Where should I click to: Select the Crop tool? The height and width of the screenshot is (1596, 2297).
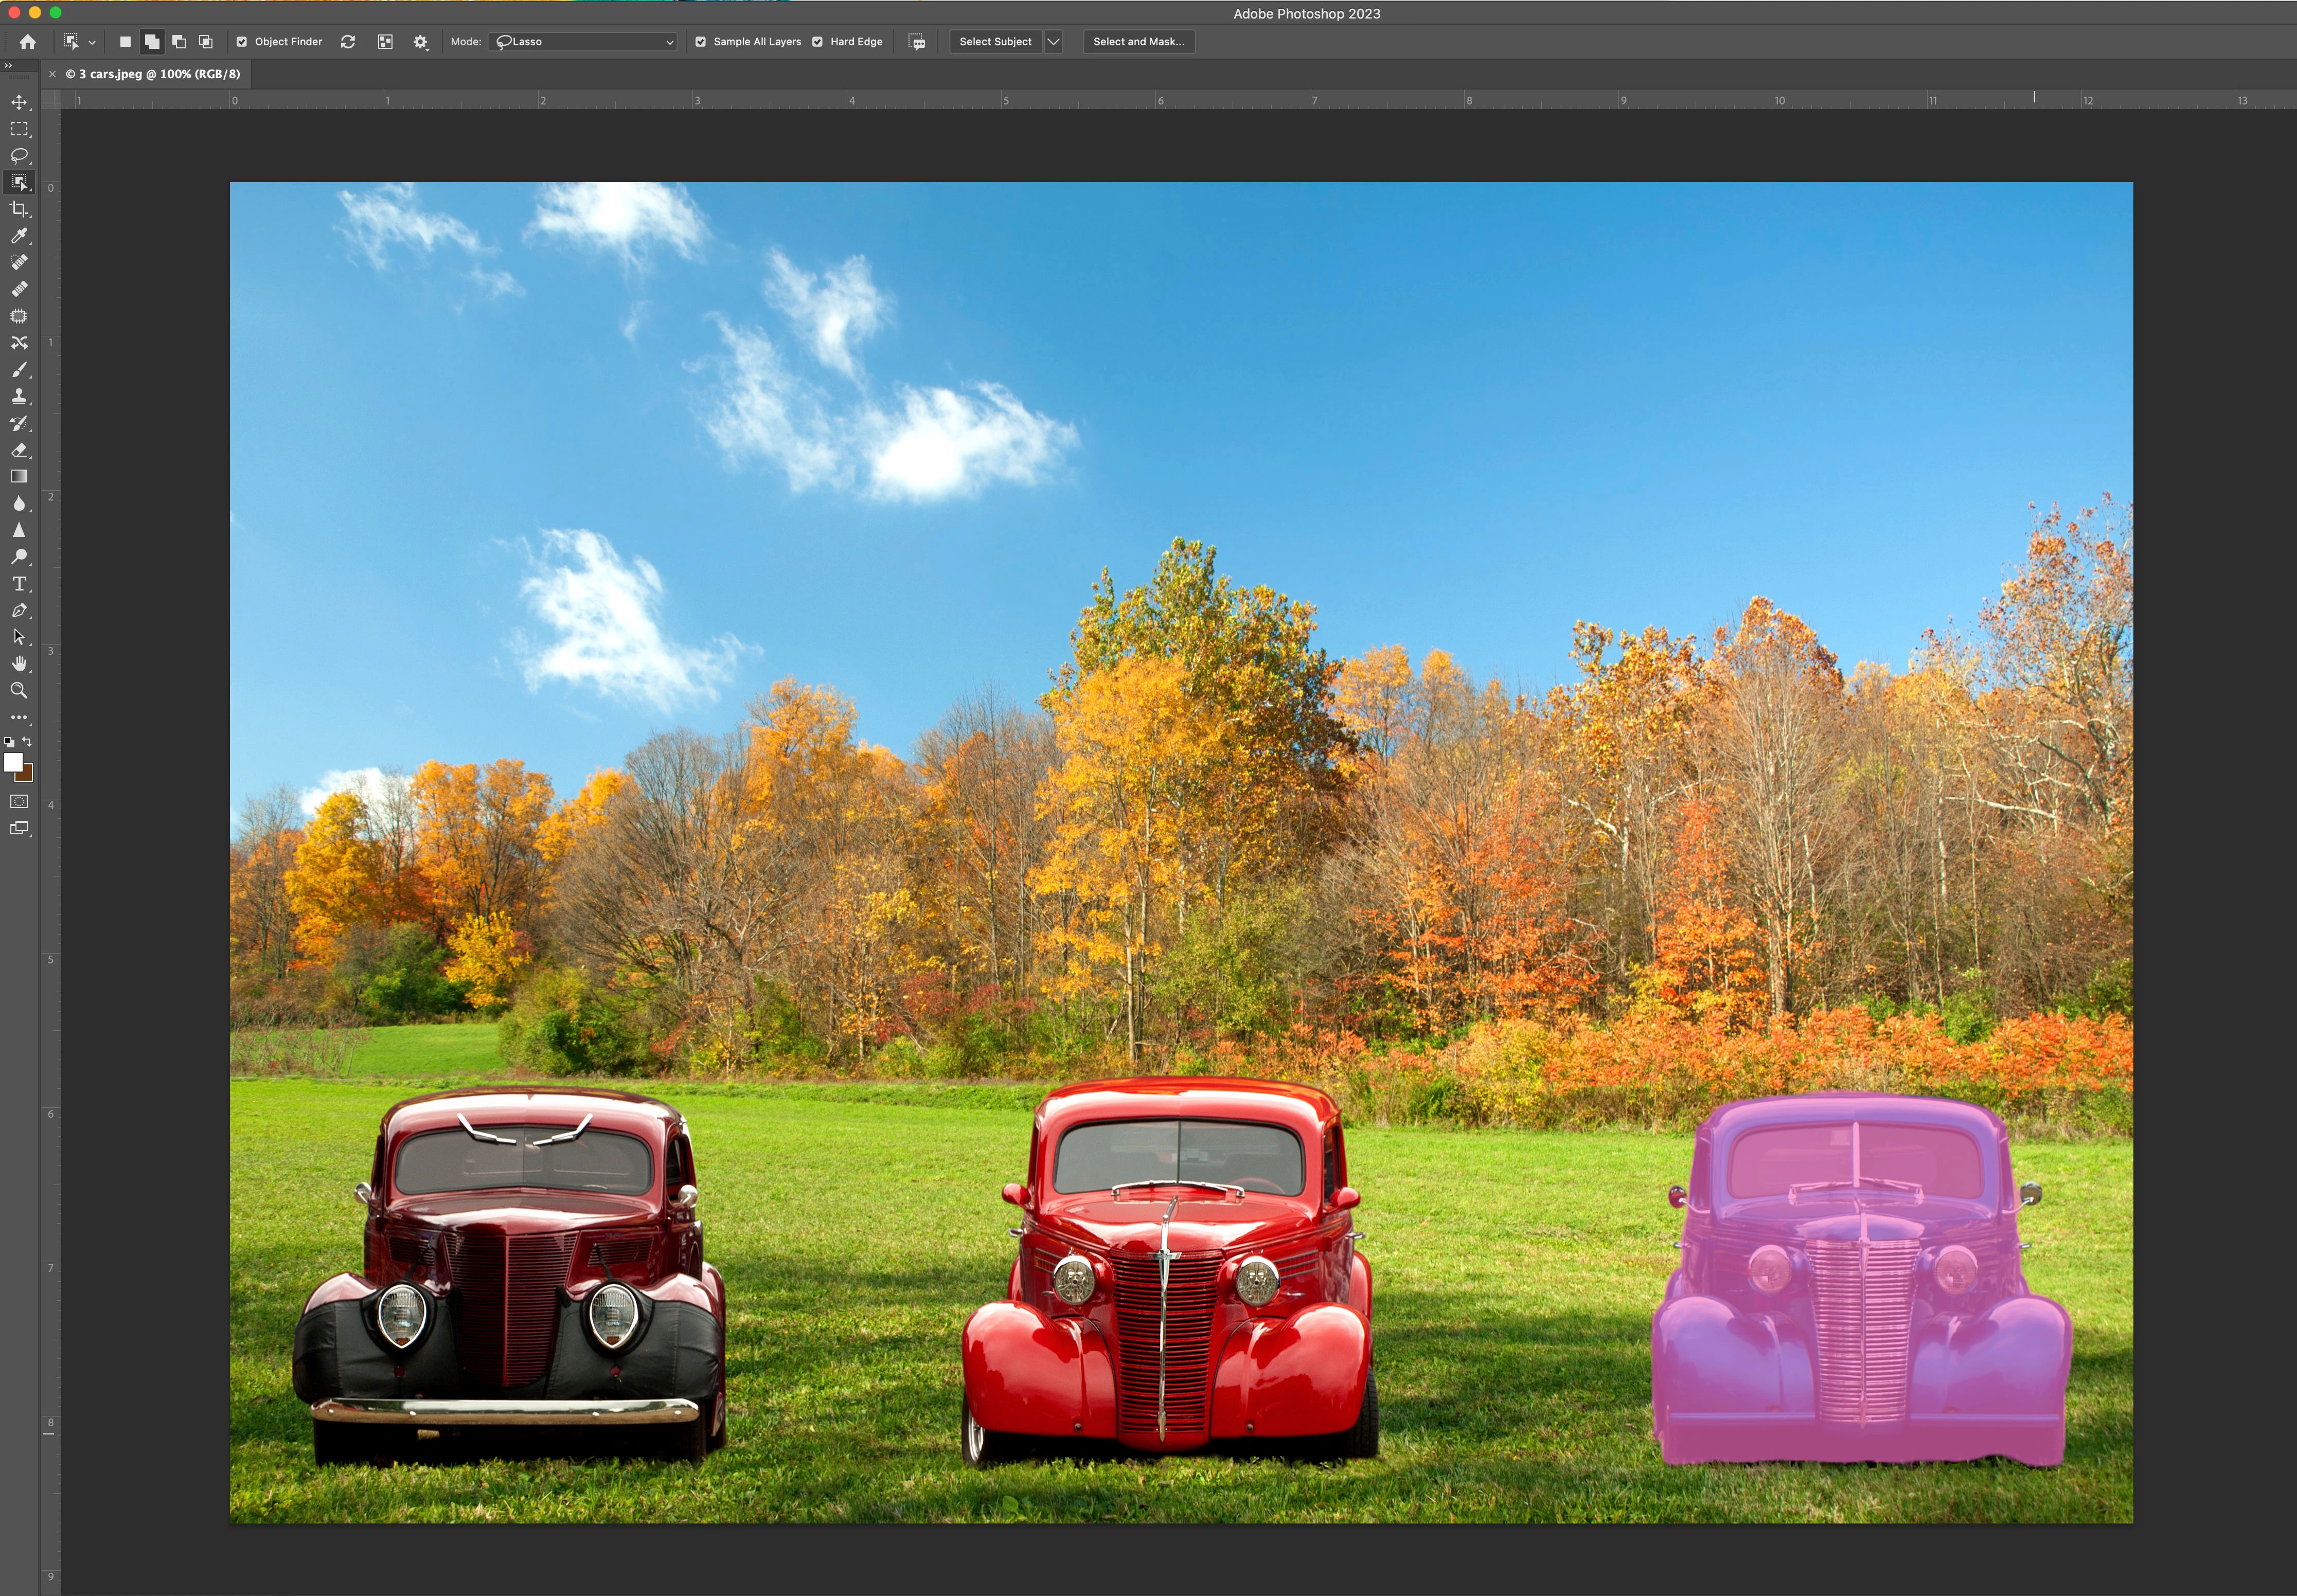(19, 209)
